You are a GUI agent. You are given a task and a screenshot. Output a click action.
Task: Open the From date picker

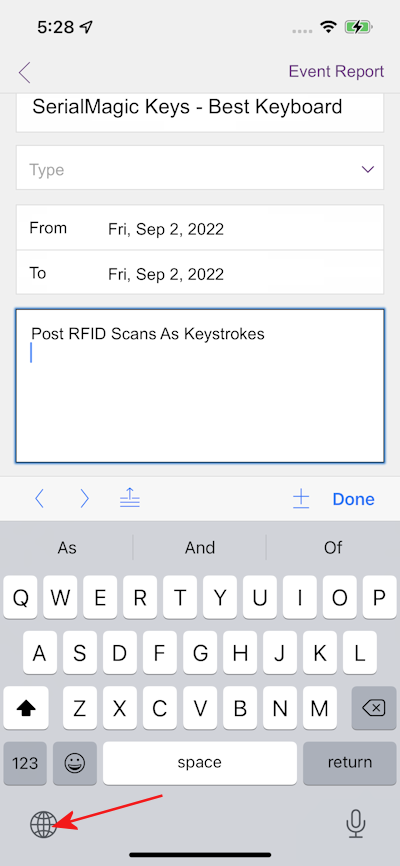point(200,228)
